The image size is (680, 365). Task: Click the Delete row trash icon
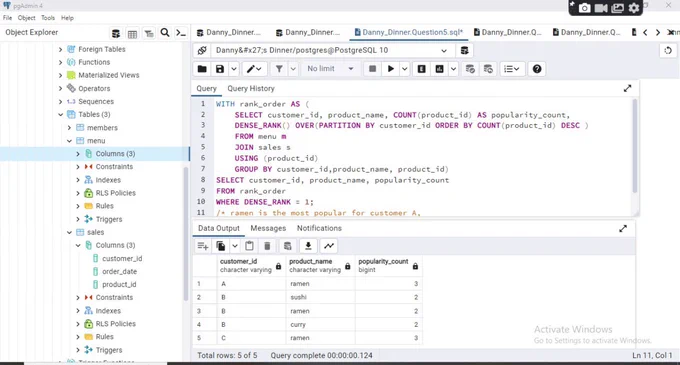(x=267, y=246)
